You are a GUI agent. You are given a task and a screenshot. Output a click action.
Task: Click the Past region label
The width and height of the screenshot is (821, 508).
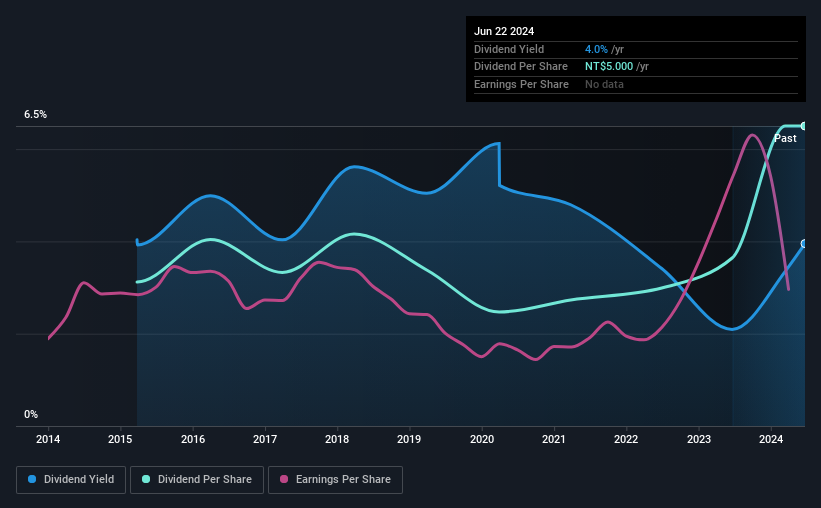785,138
